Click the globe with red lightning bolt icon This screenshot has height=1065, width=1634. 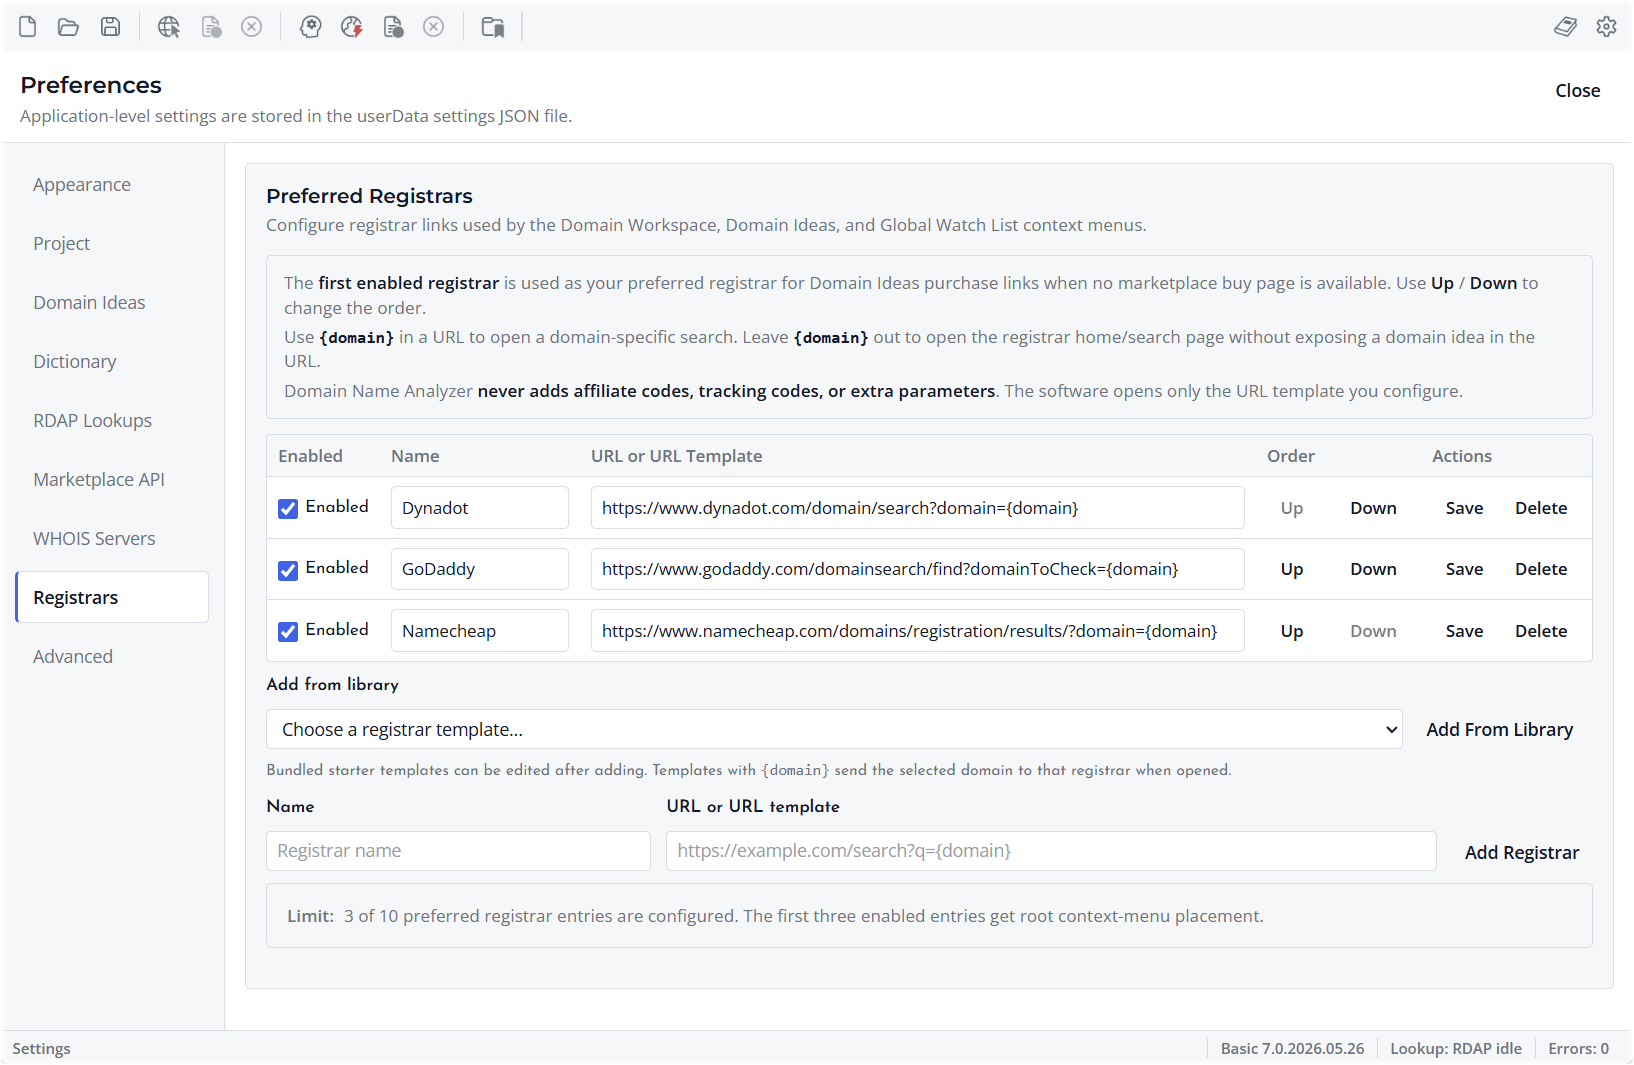point(352,27)
